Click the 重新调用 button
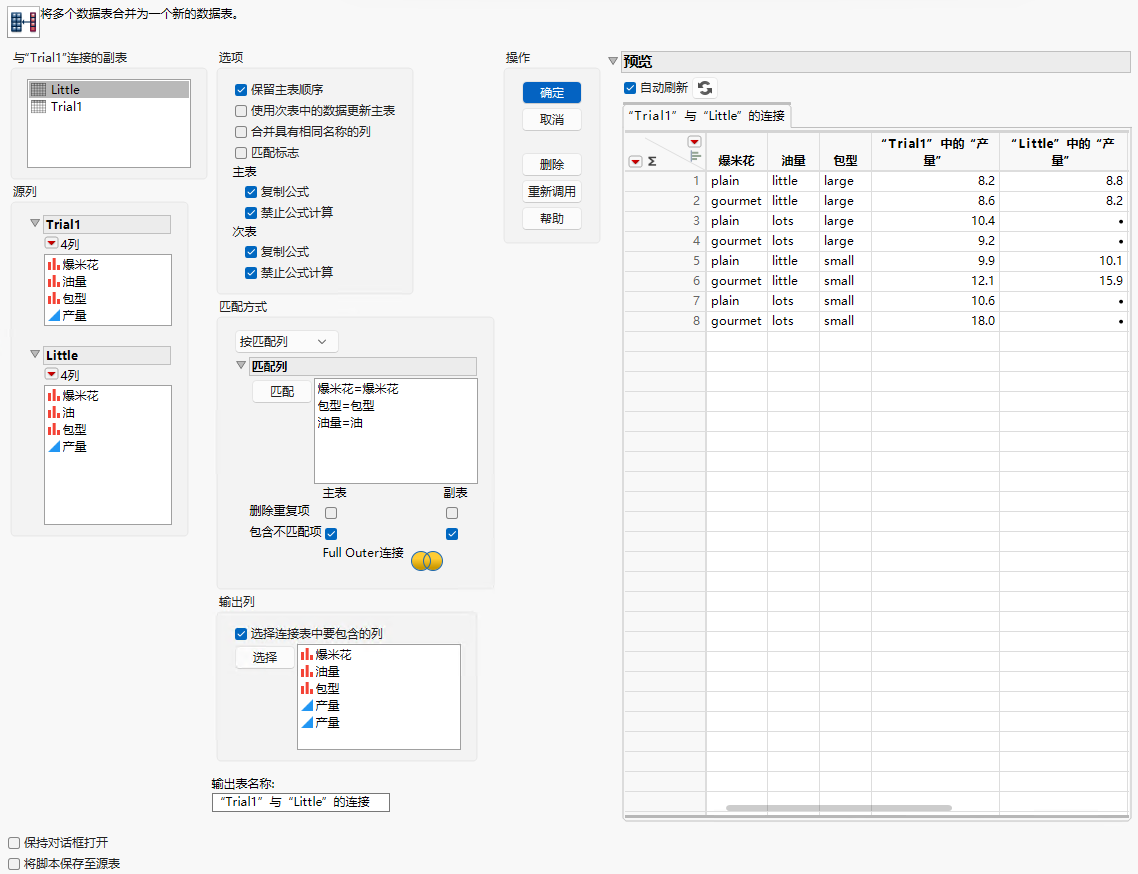This screenshot has height=874, width=1138. click(552, 192)
